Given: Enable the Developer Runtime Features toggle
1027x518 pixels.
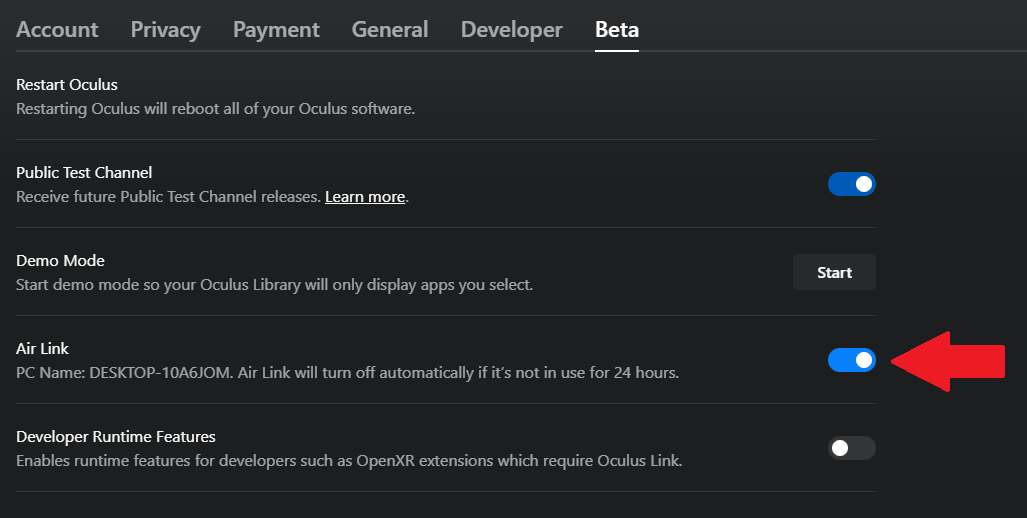Looking at the screenshot, I should pyautogui.click(x=851, y=448).
